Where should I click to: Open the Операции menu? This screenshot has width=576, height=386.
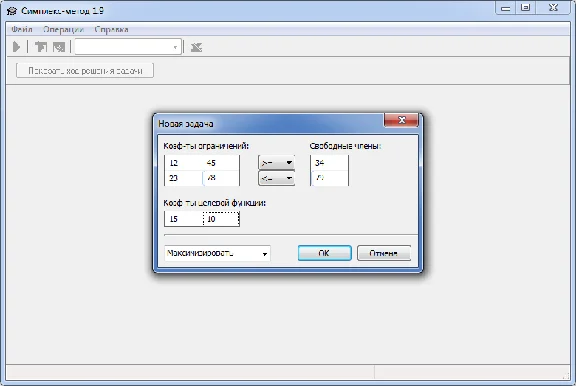coord(63,29)
